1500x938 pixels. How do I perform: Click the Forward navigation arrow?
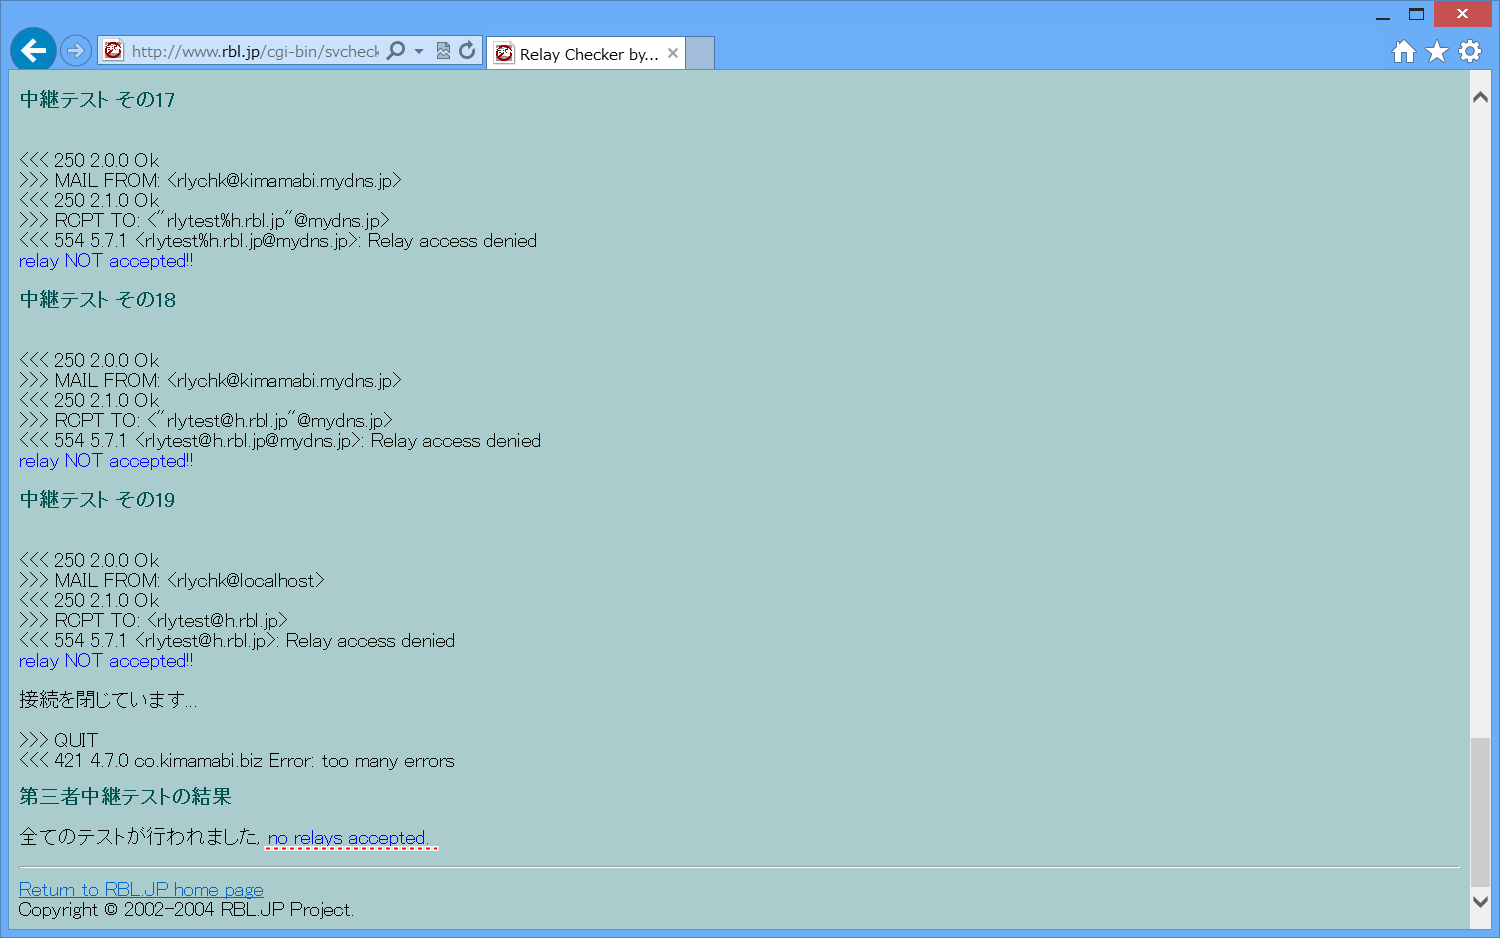pyautogui.click(x=76, y=50)
